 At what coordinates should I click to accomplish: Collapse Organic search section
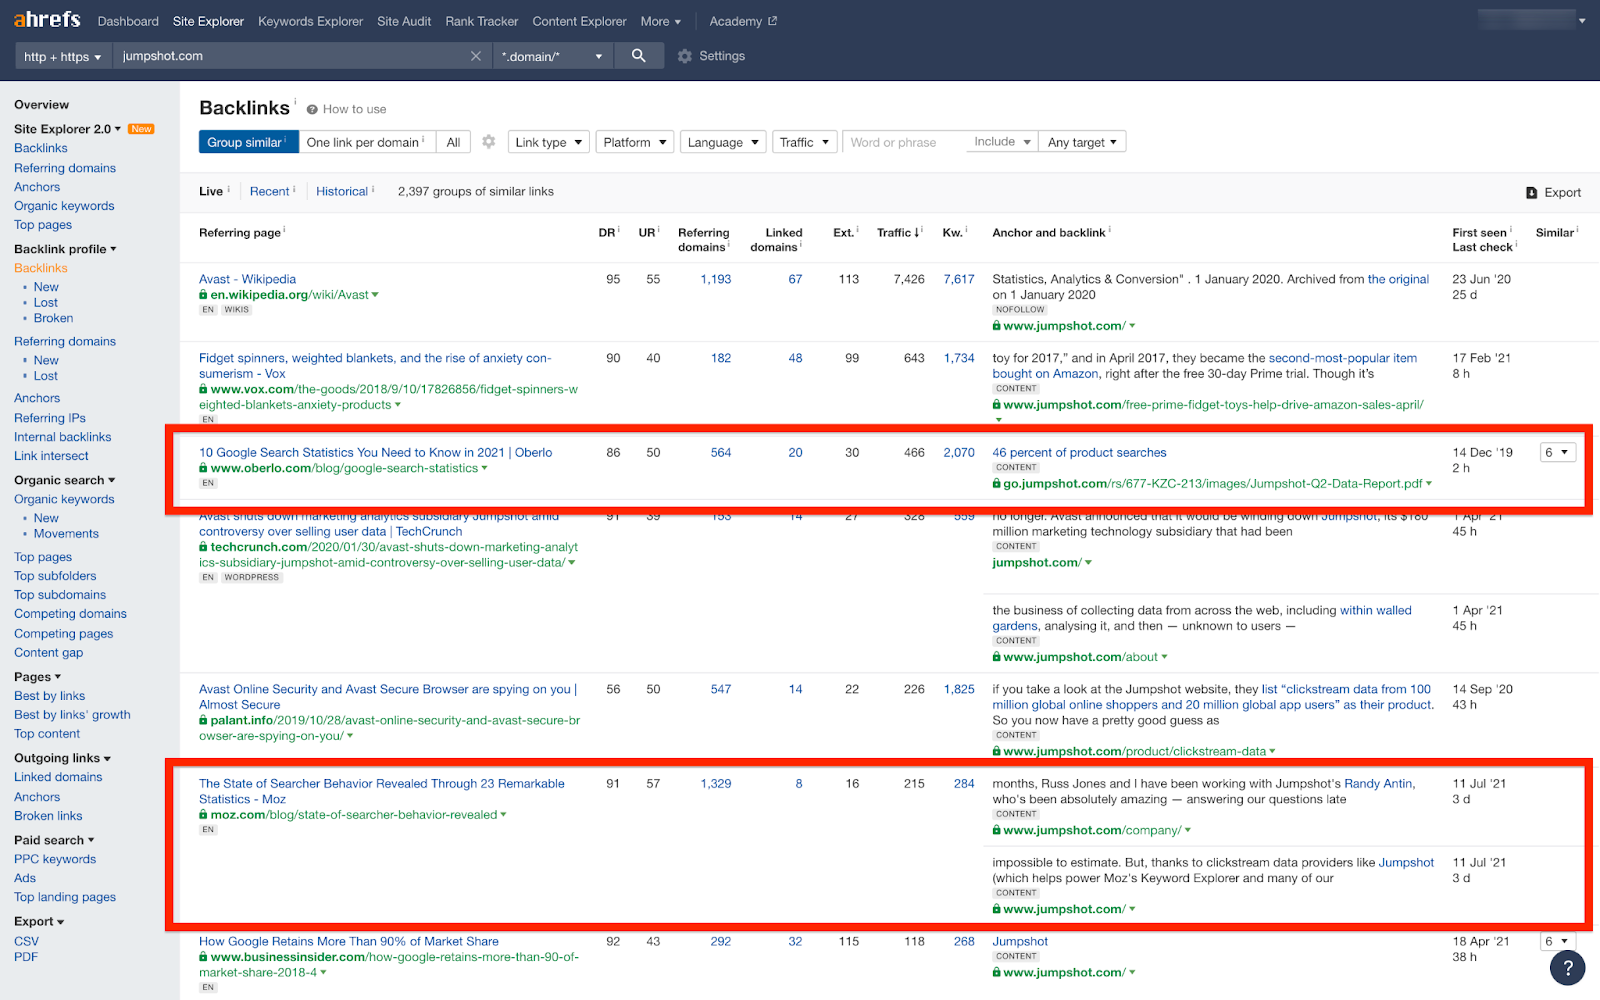click(x=64, y=480)
